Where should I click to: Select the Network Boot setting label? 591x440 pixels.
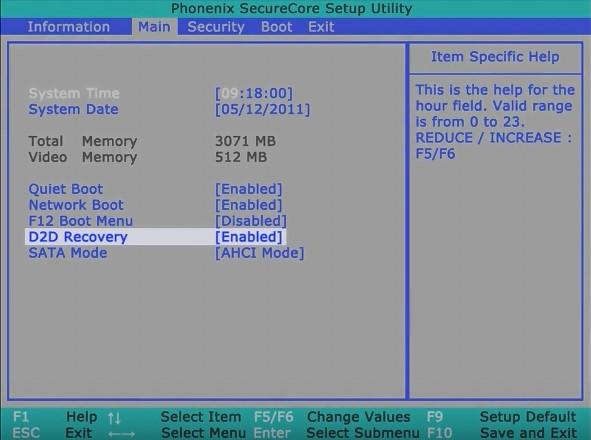76,205
